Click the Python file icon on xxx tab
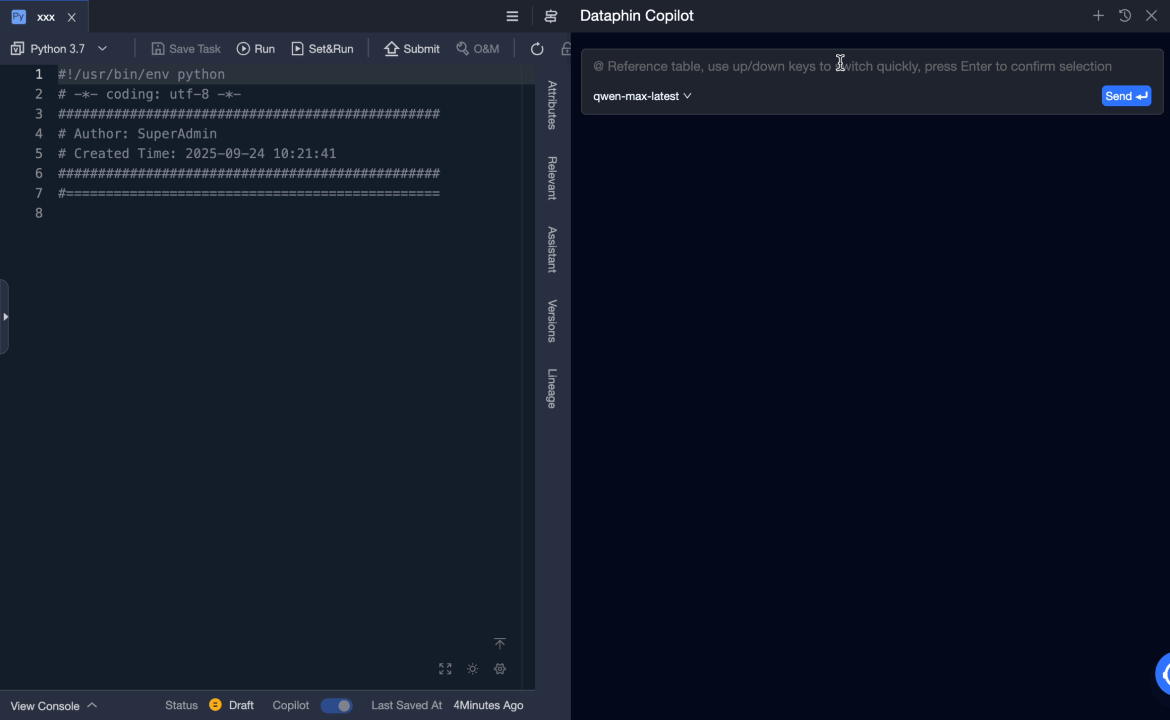 pyautogui.click(x=19, y=16)
